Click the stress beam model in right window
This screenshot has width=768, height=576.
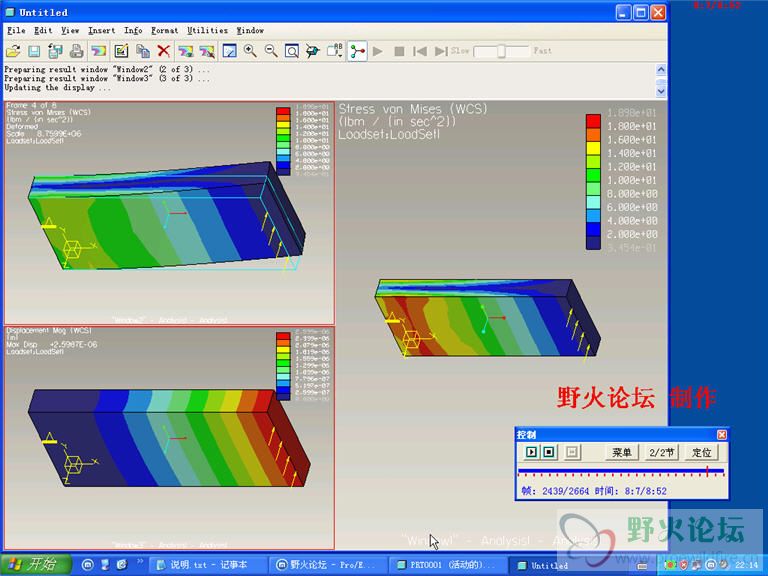(x=487, y=317)
